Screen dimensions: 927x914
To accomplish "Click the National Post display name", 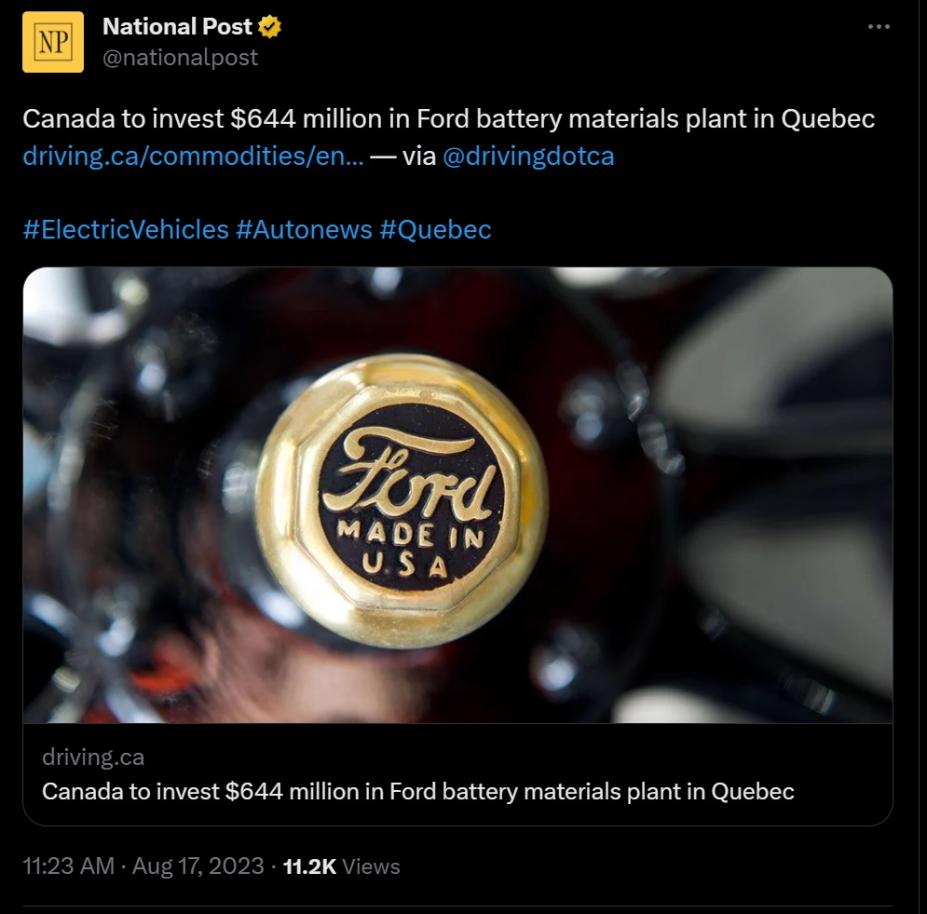I will pyautogui.click(x=177, y=27).
